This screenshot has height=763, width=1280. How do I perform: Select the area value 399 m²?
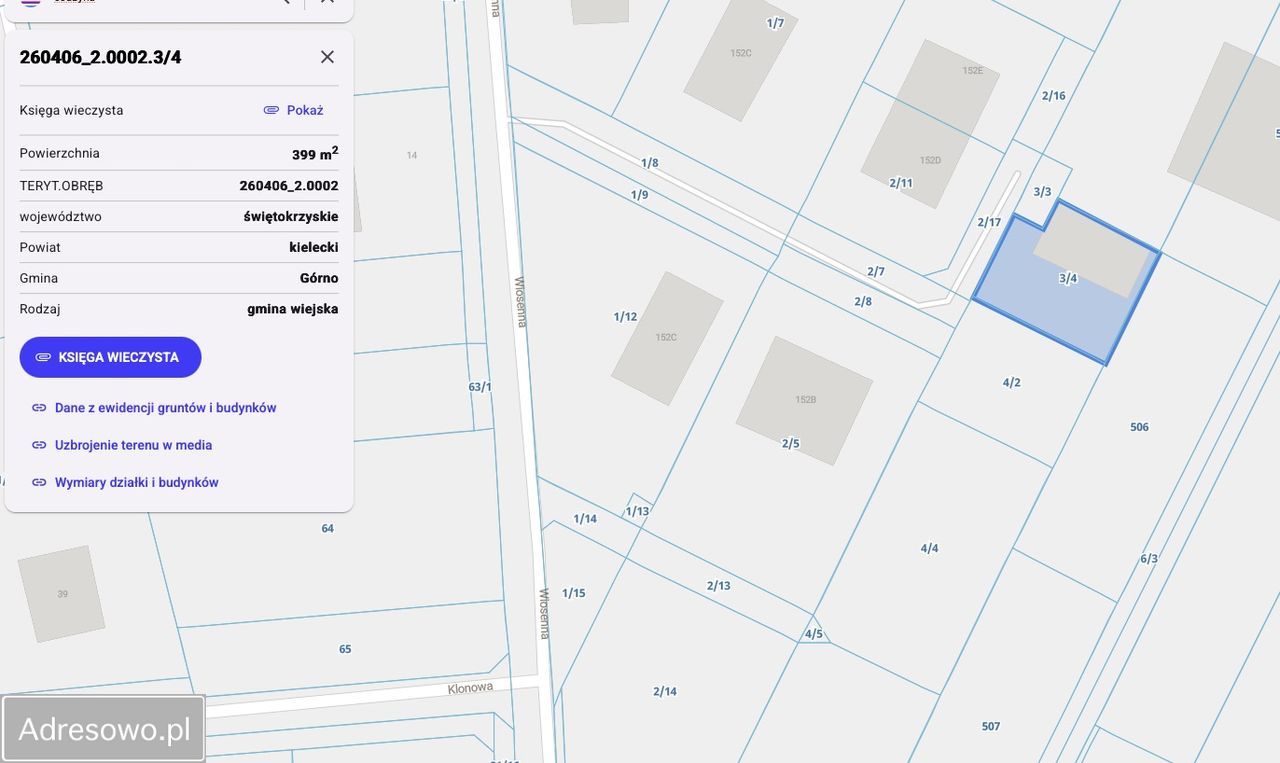(x=315, y=153)
